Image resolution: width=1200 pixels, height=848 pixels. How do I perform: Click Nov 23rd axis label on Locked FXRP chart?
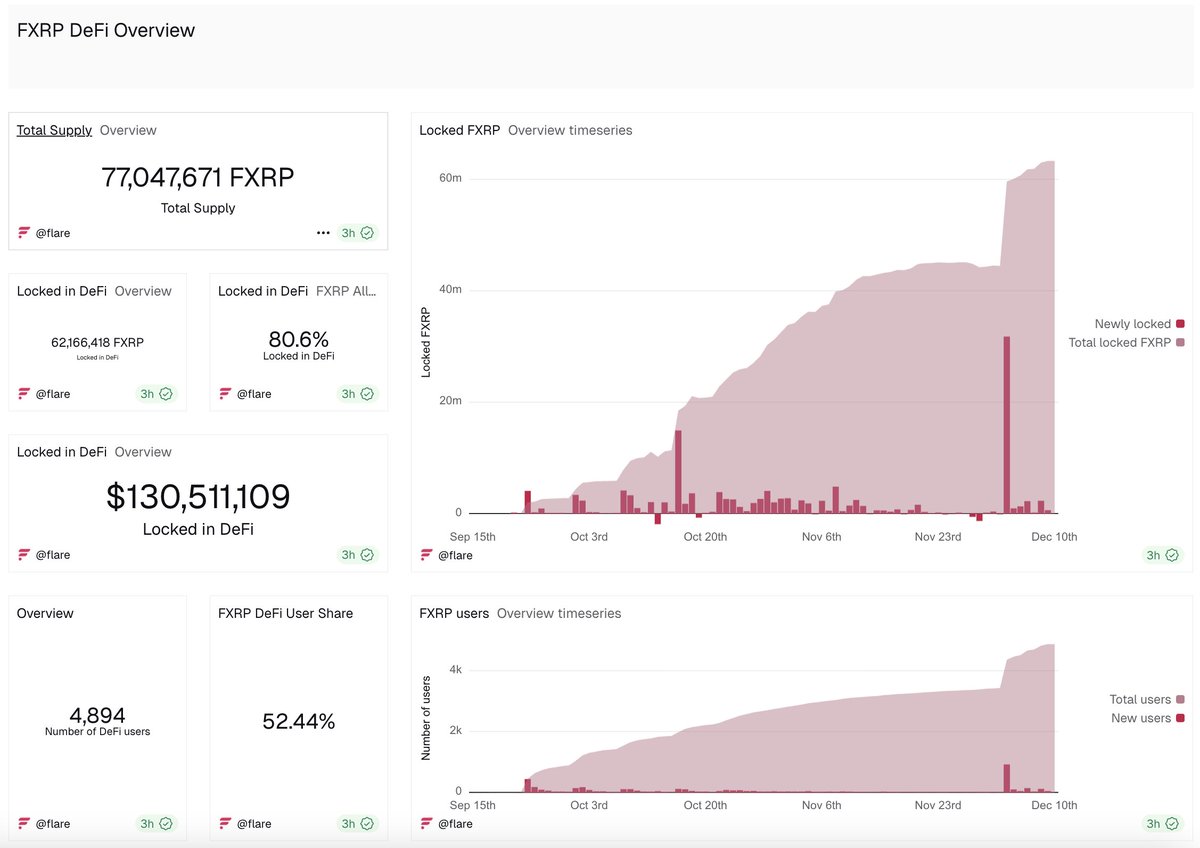(x=938, y=537)
